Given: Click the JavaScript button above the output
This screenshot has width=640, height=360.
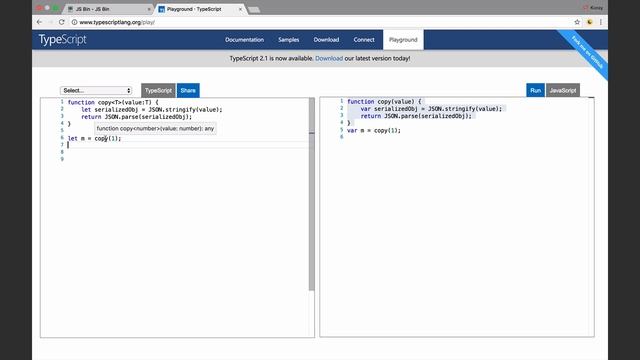Looking at the screenshot, I should tap(563, 90).
